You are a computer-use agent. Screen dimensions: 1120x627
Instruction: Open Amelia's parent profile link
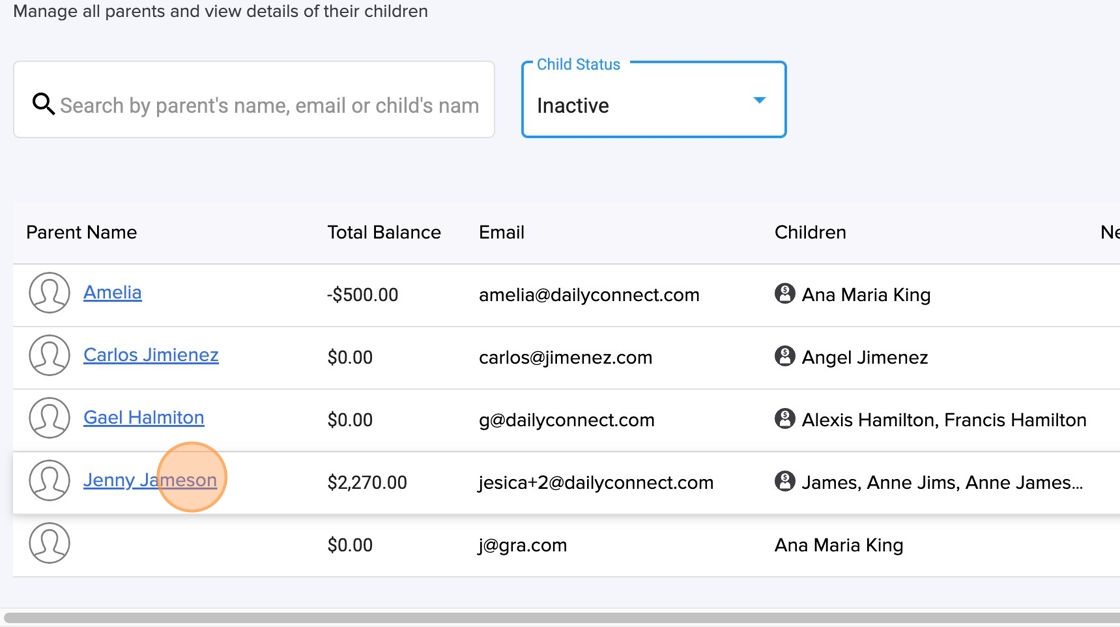point(112,293)
